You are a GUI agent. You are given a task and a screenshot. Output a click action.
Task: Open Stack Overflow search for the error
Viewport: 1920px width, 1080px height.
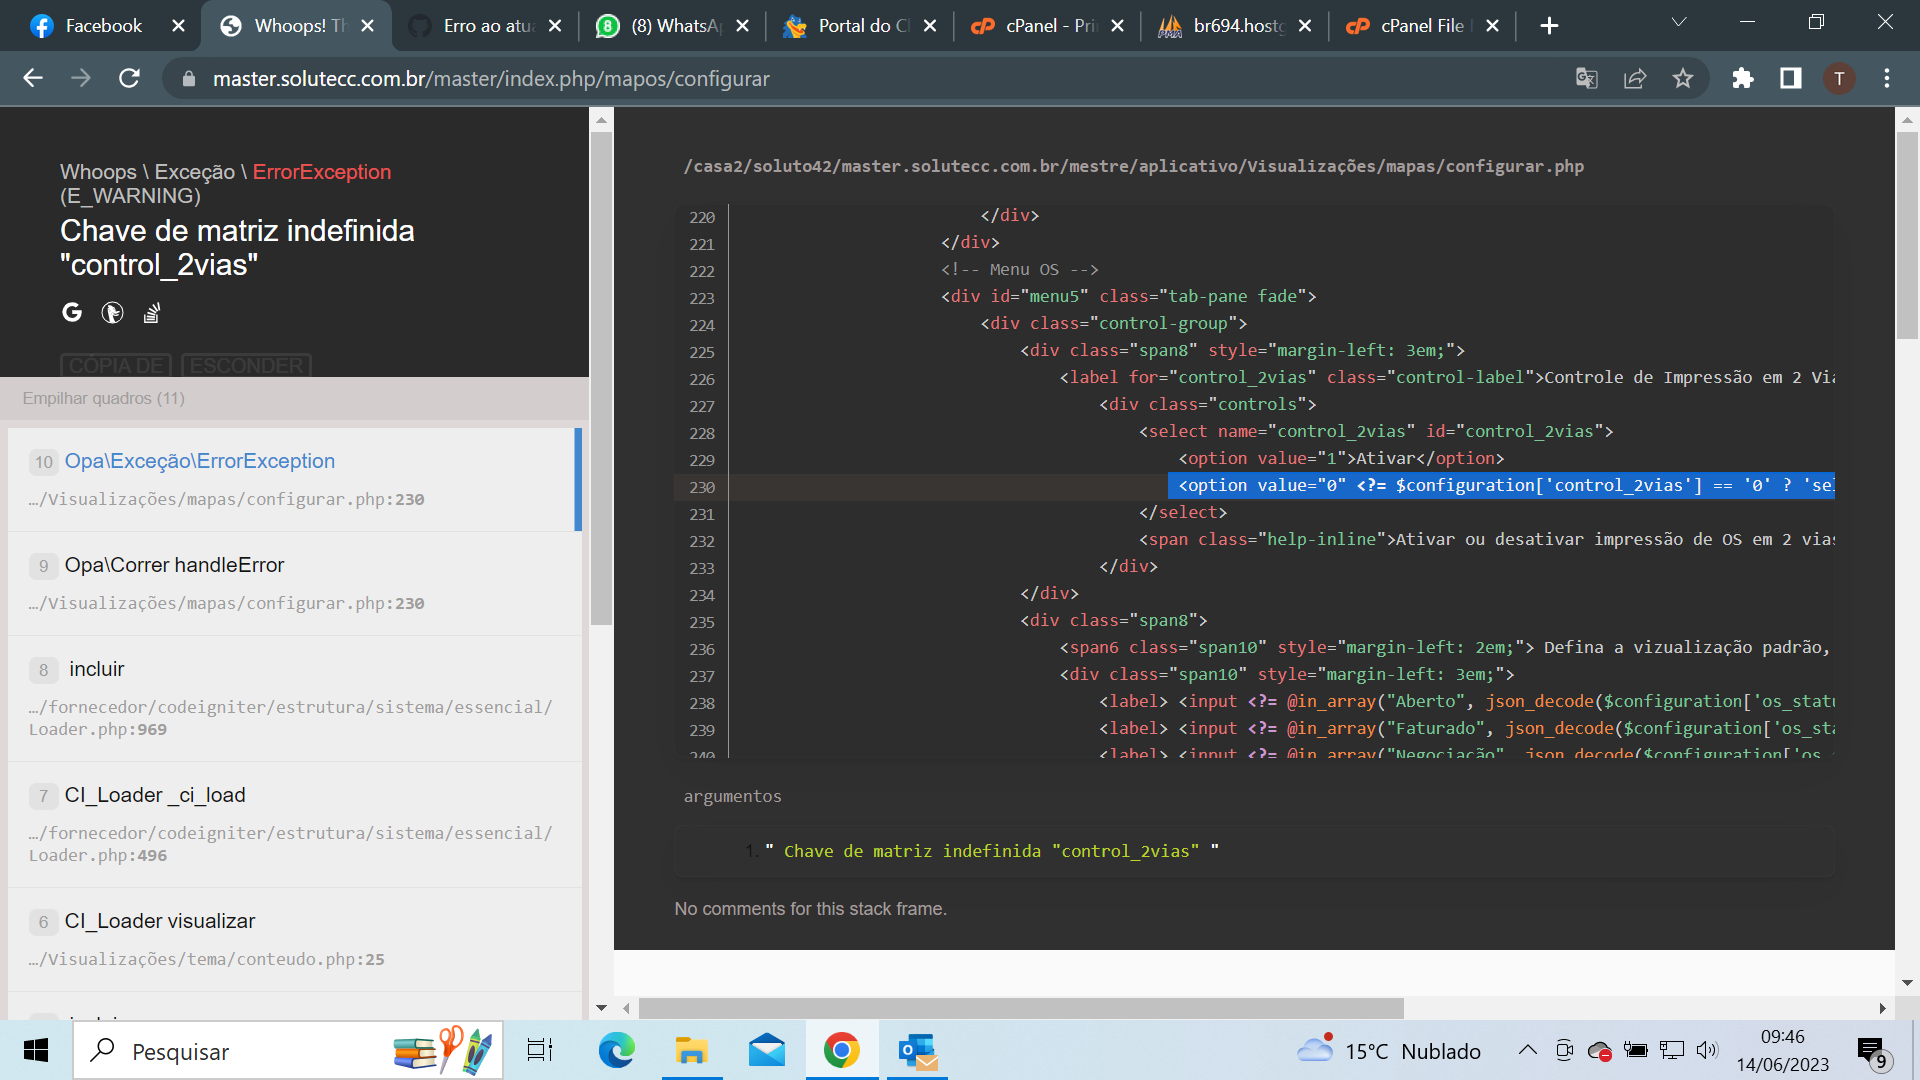[151, 312]
